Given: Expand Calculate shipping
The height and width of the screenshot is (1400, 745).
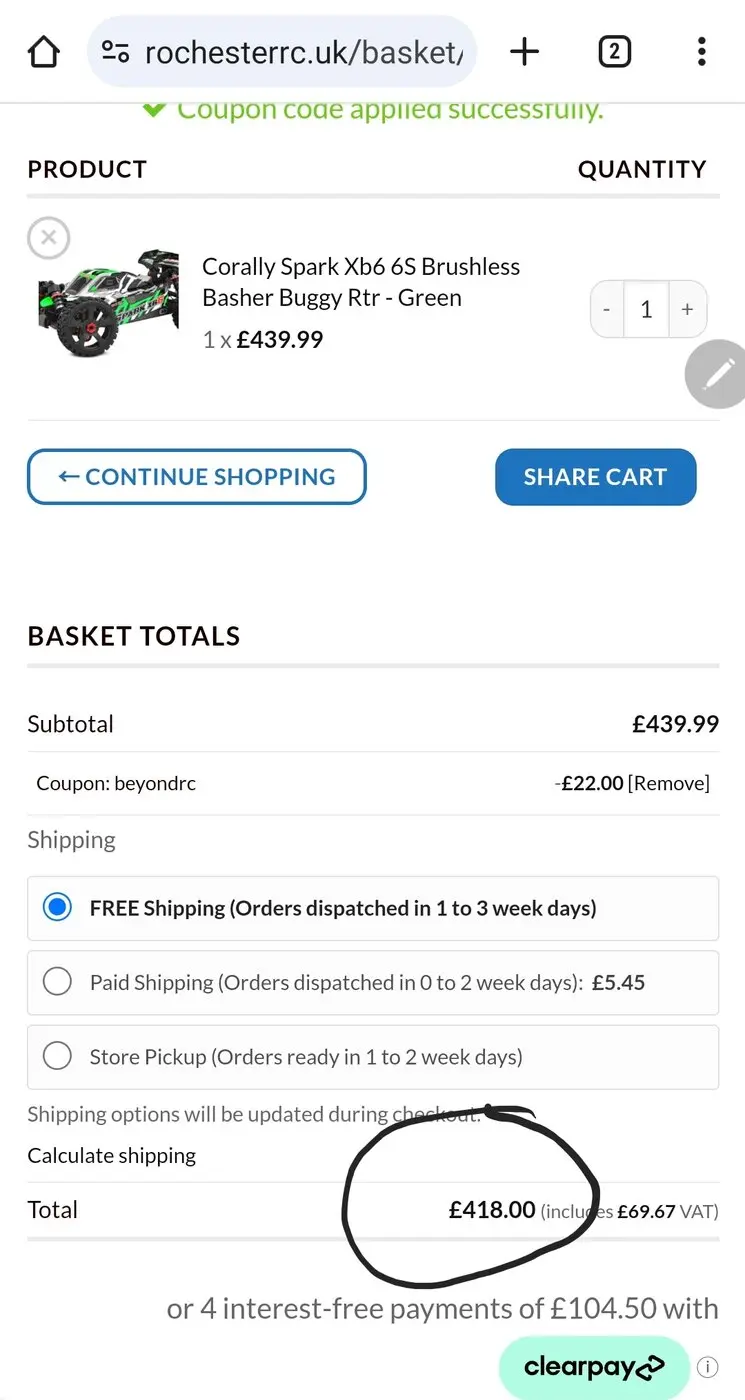Looking at the screenshot, I should coord(111,1155).
